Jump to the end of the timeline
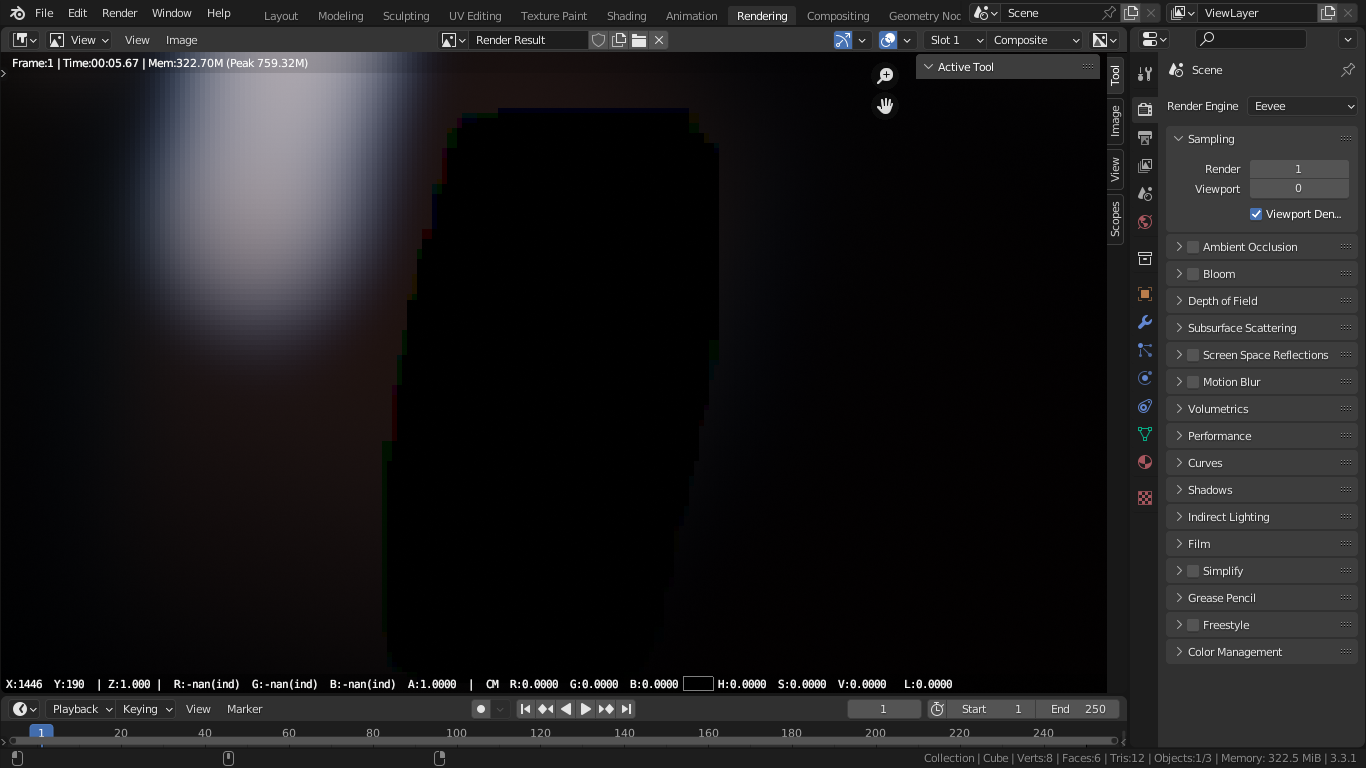Screen dimensions: 1366x768 tap(627, 709)
